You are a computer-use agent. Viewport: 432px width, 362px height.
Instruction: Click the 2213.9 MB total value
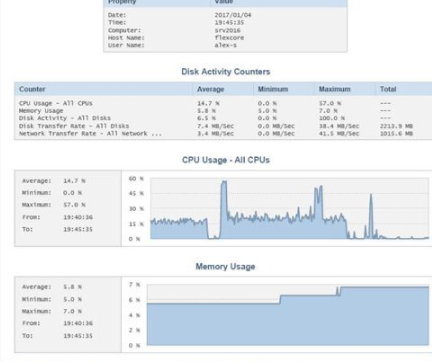[396, 126]
